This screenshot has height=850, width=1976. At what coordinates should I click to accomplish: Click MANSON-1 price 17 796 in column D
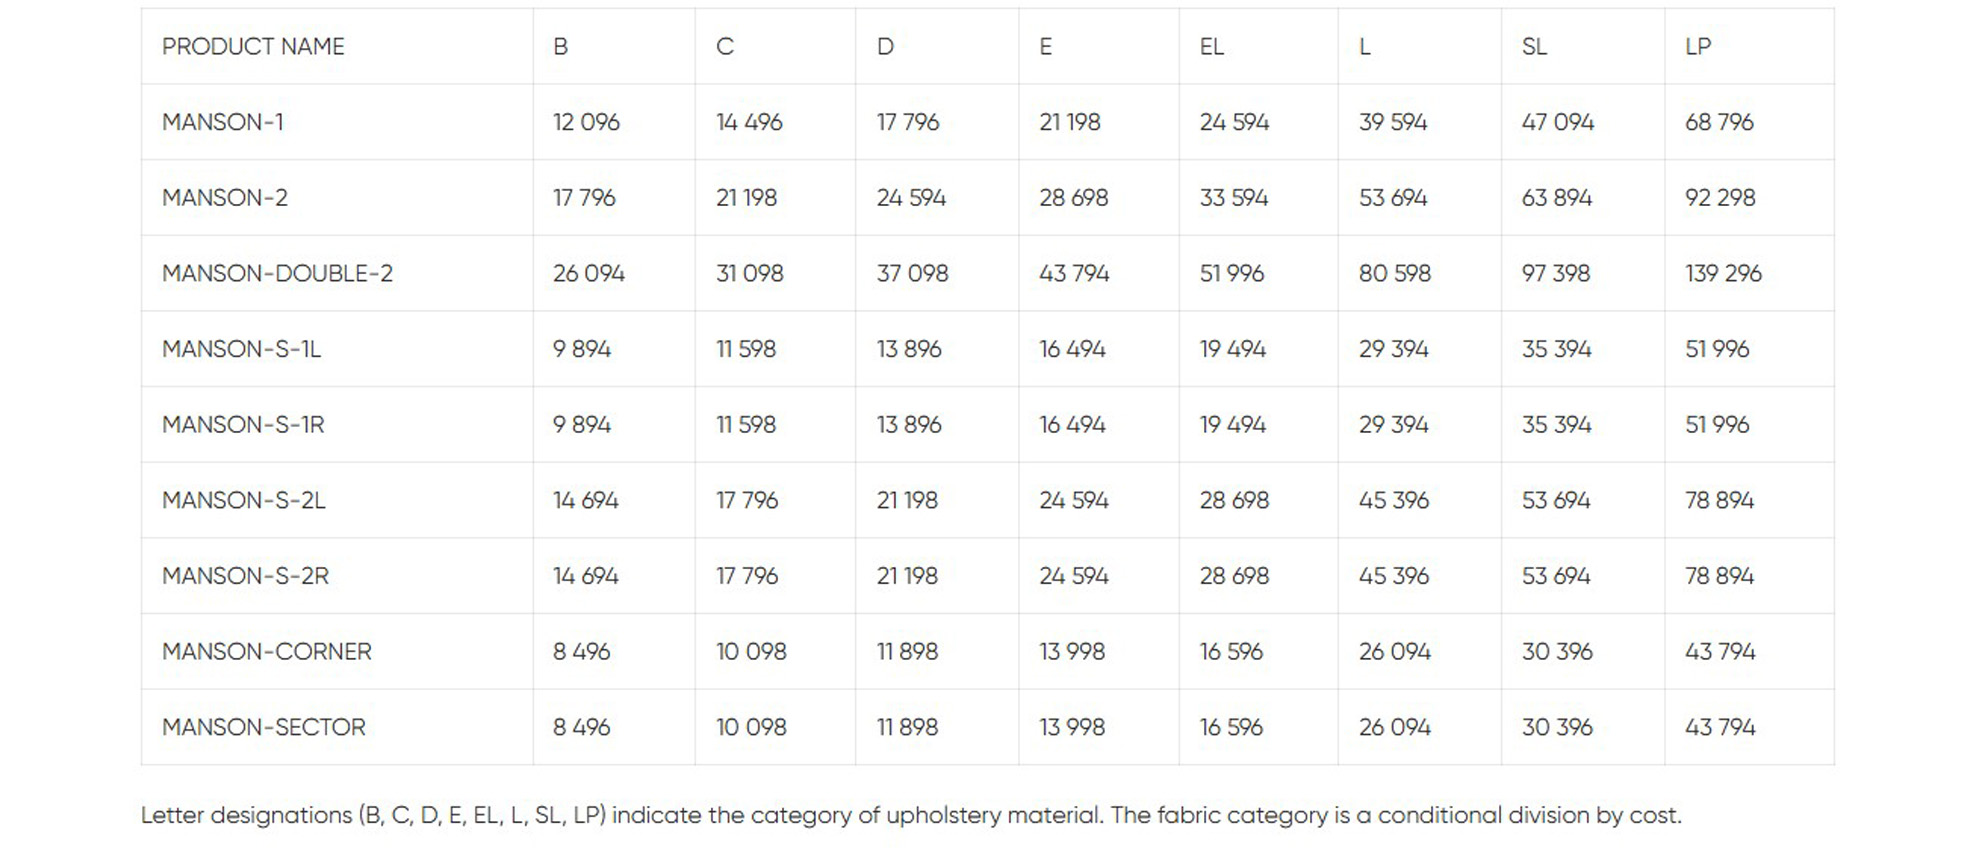click(908, 122)
